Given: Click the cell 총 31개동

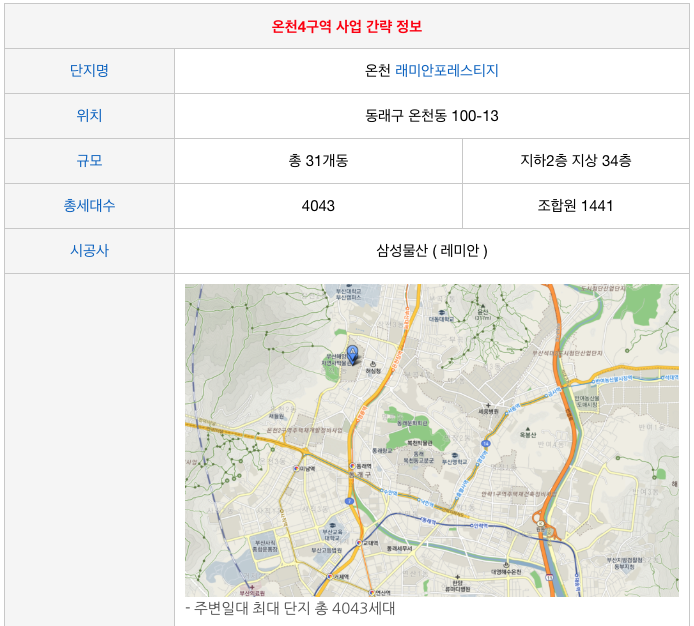Looking at the screenshot, I should coord(318,160).
